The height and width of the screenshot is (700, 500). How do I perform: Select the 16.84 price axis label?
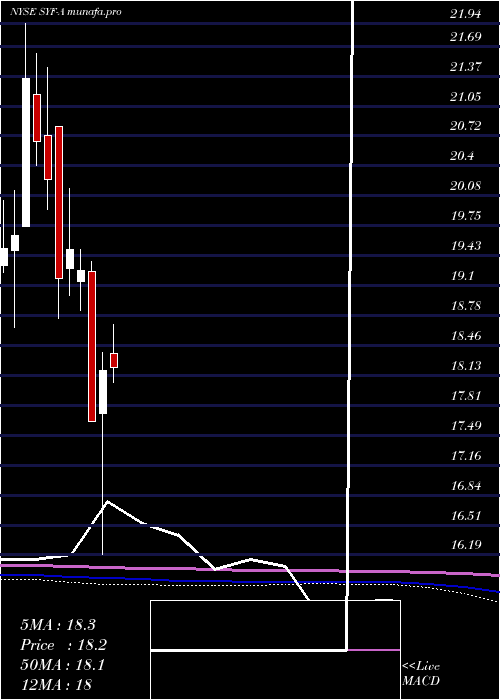click(x=466, y=486)
